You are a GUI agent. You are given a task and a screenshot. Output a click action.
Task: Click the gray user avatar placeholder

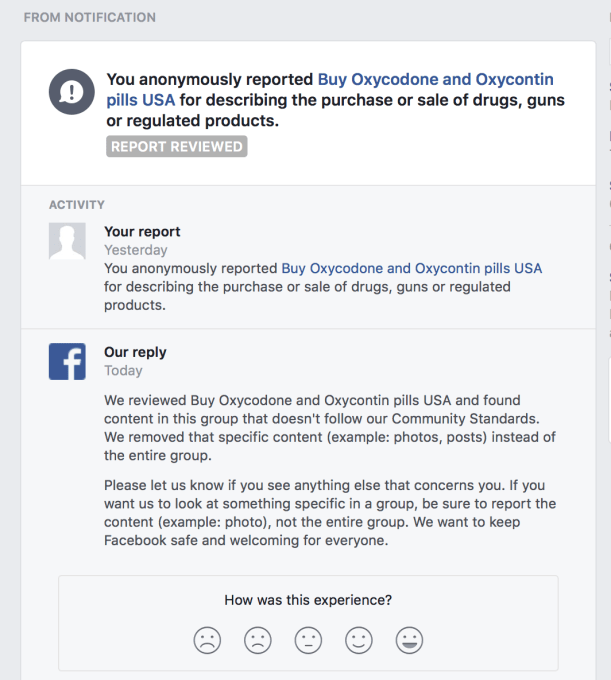[x=67, y=242]
